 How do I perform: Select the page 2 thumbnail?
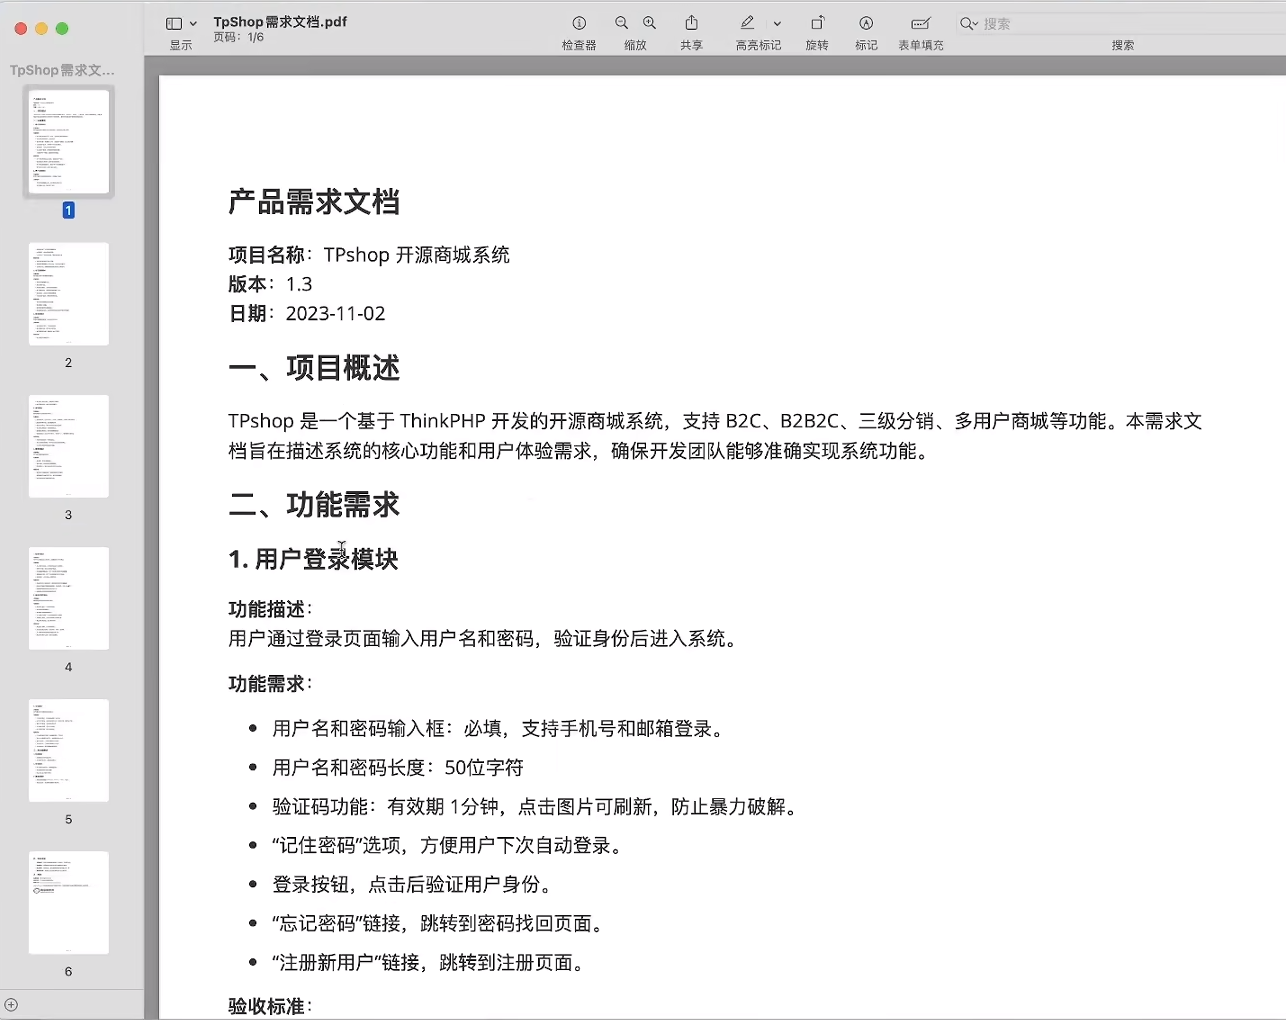[x=68, y=294]
